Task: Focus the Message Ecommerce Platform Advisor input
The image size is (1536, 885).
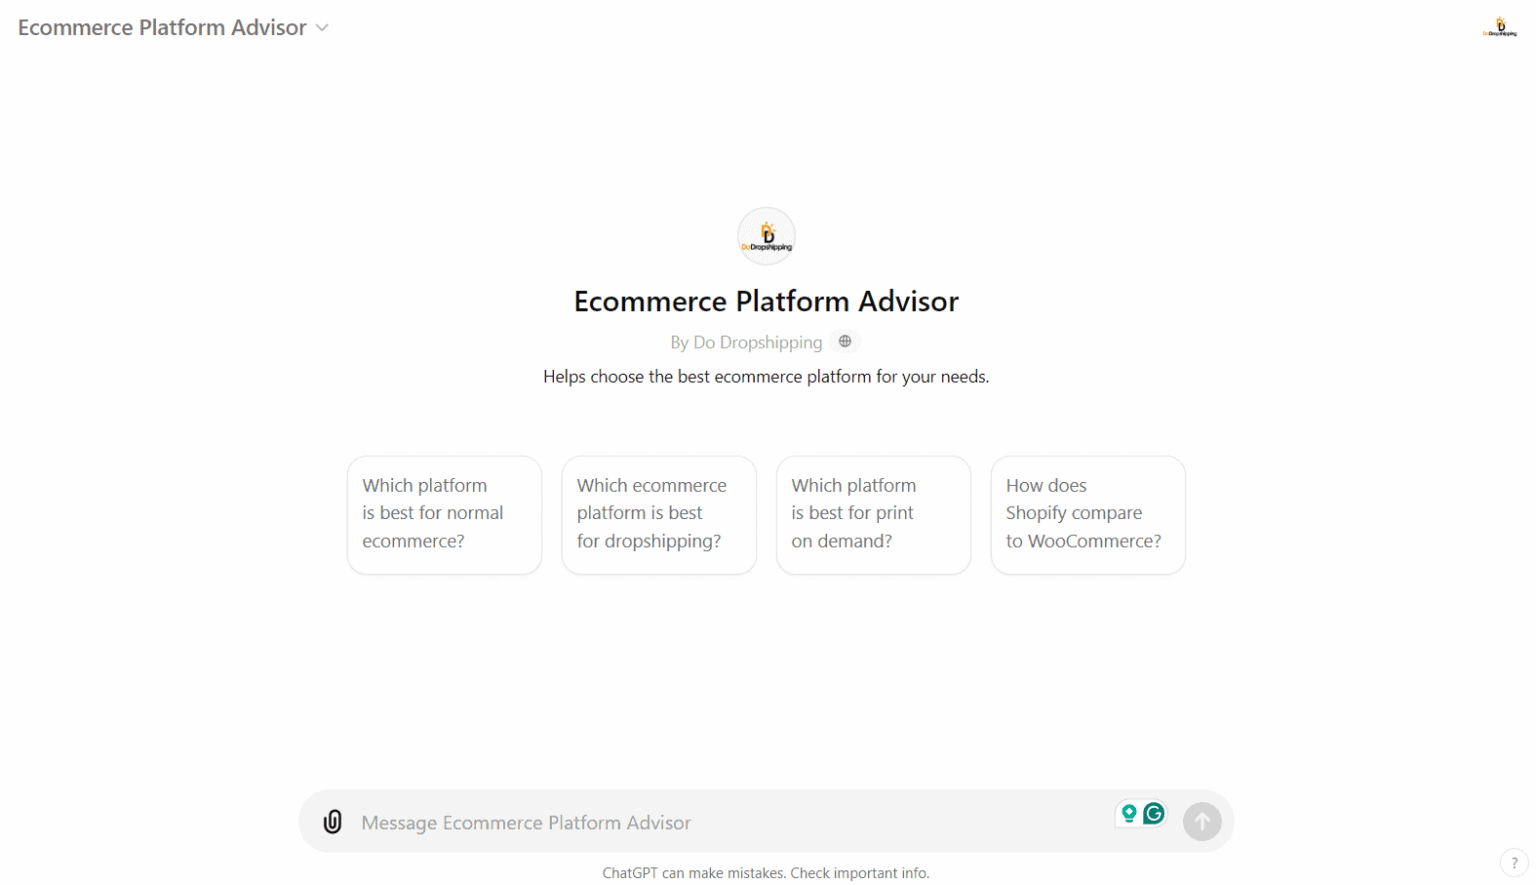Action: coord(730,822)
